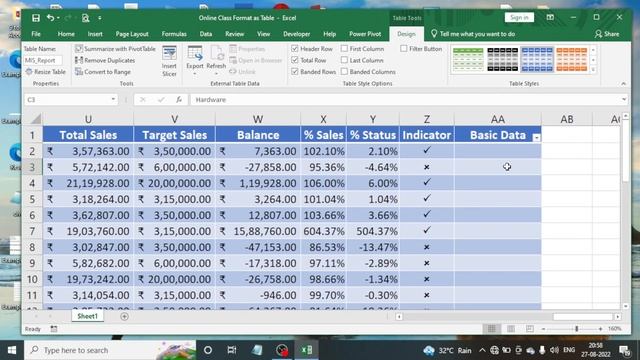The height and width of the screenshot is (360, 640).
Task: Open the Formulas tab
Action: click(174, 34)
